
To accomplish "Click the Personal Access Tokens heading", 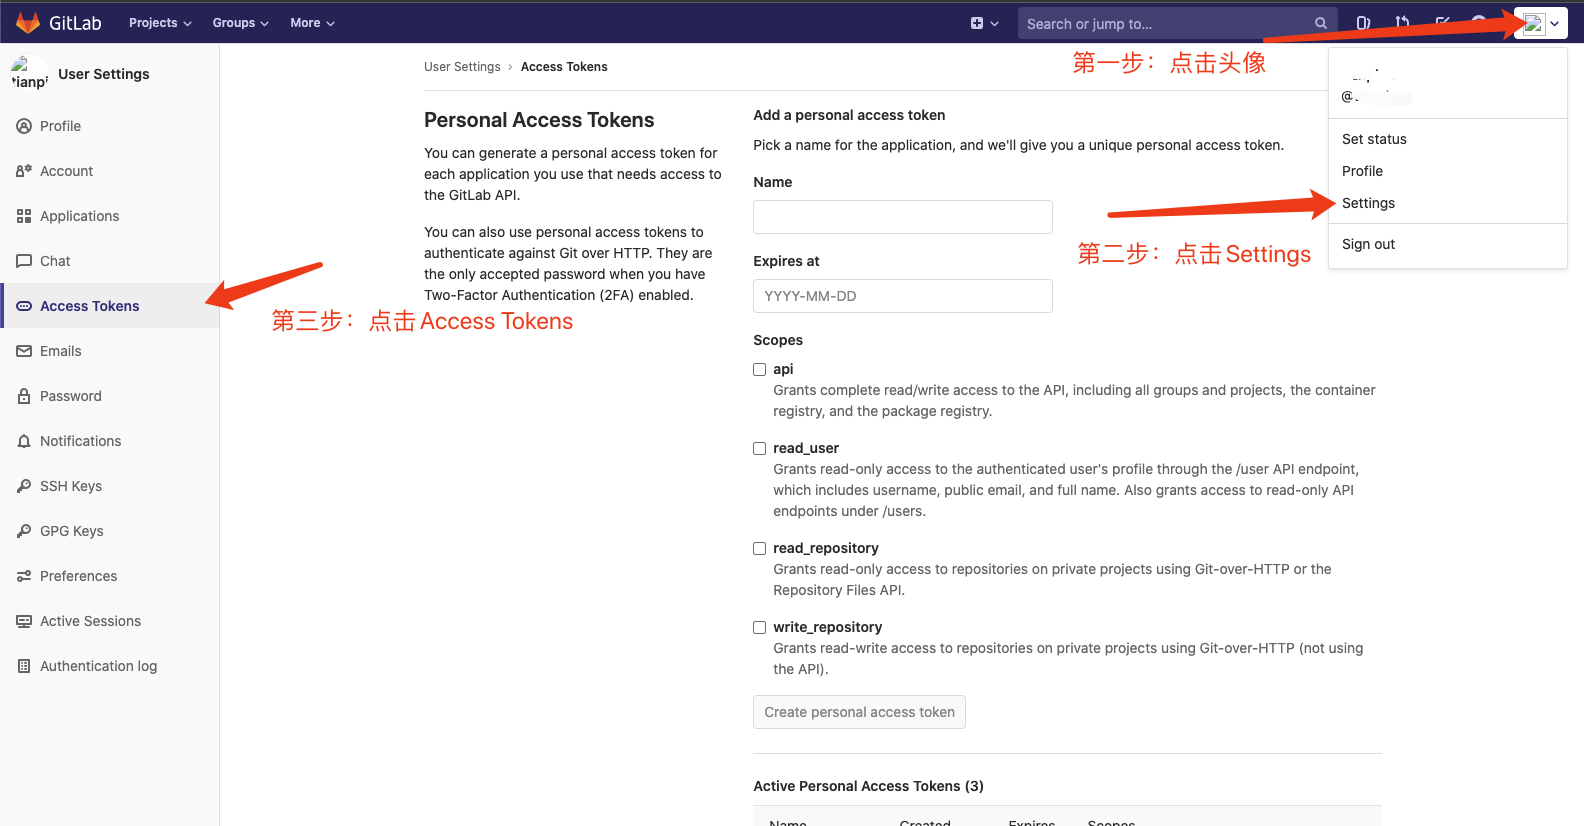I will click(x=539, y=120).
